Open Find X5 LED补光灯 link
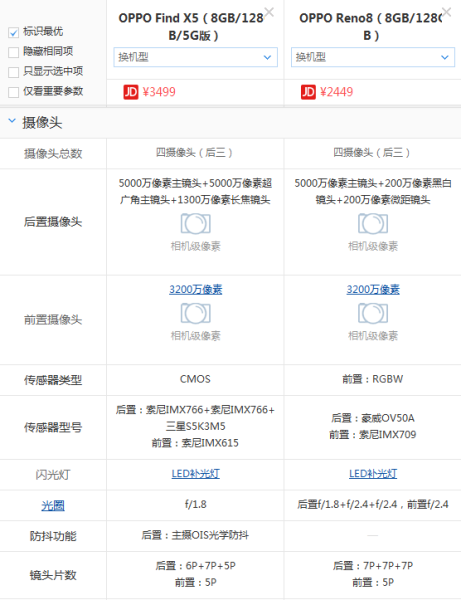Viewport: 461px width, 600px height. (x=195, y=474)
